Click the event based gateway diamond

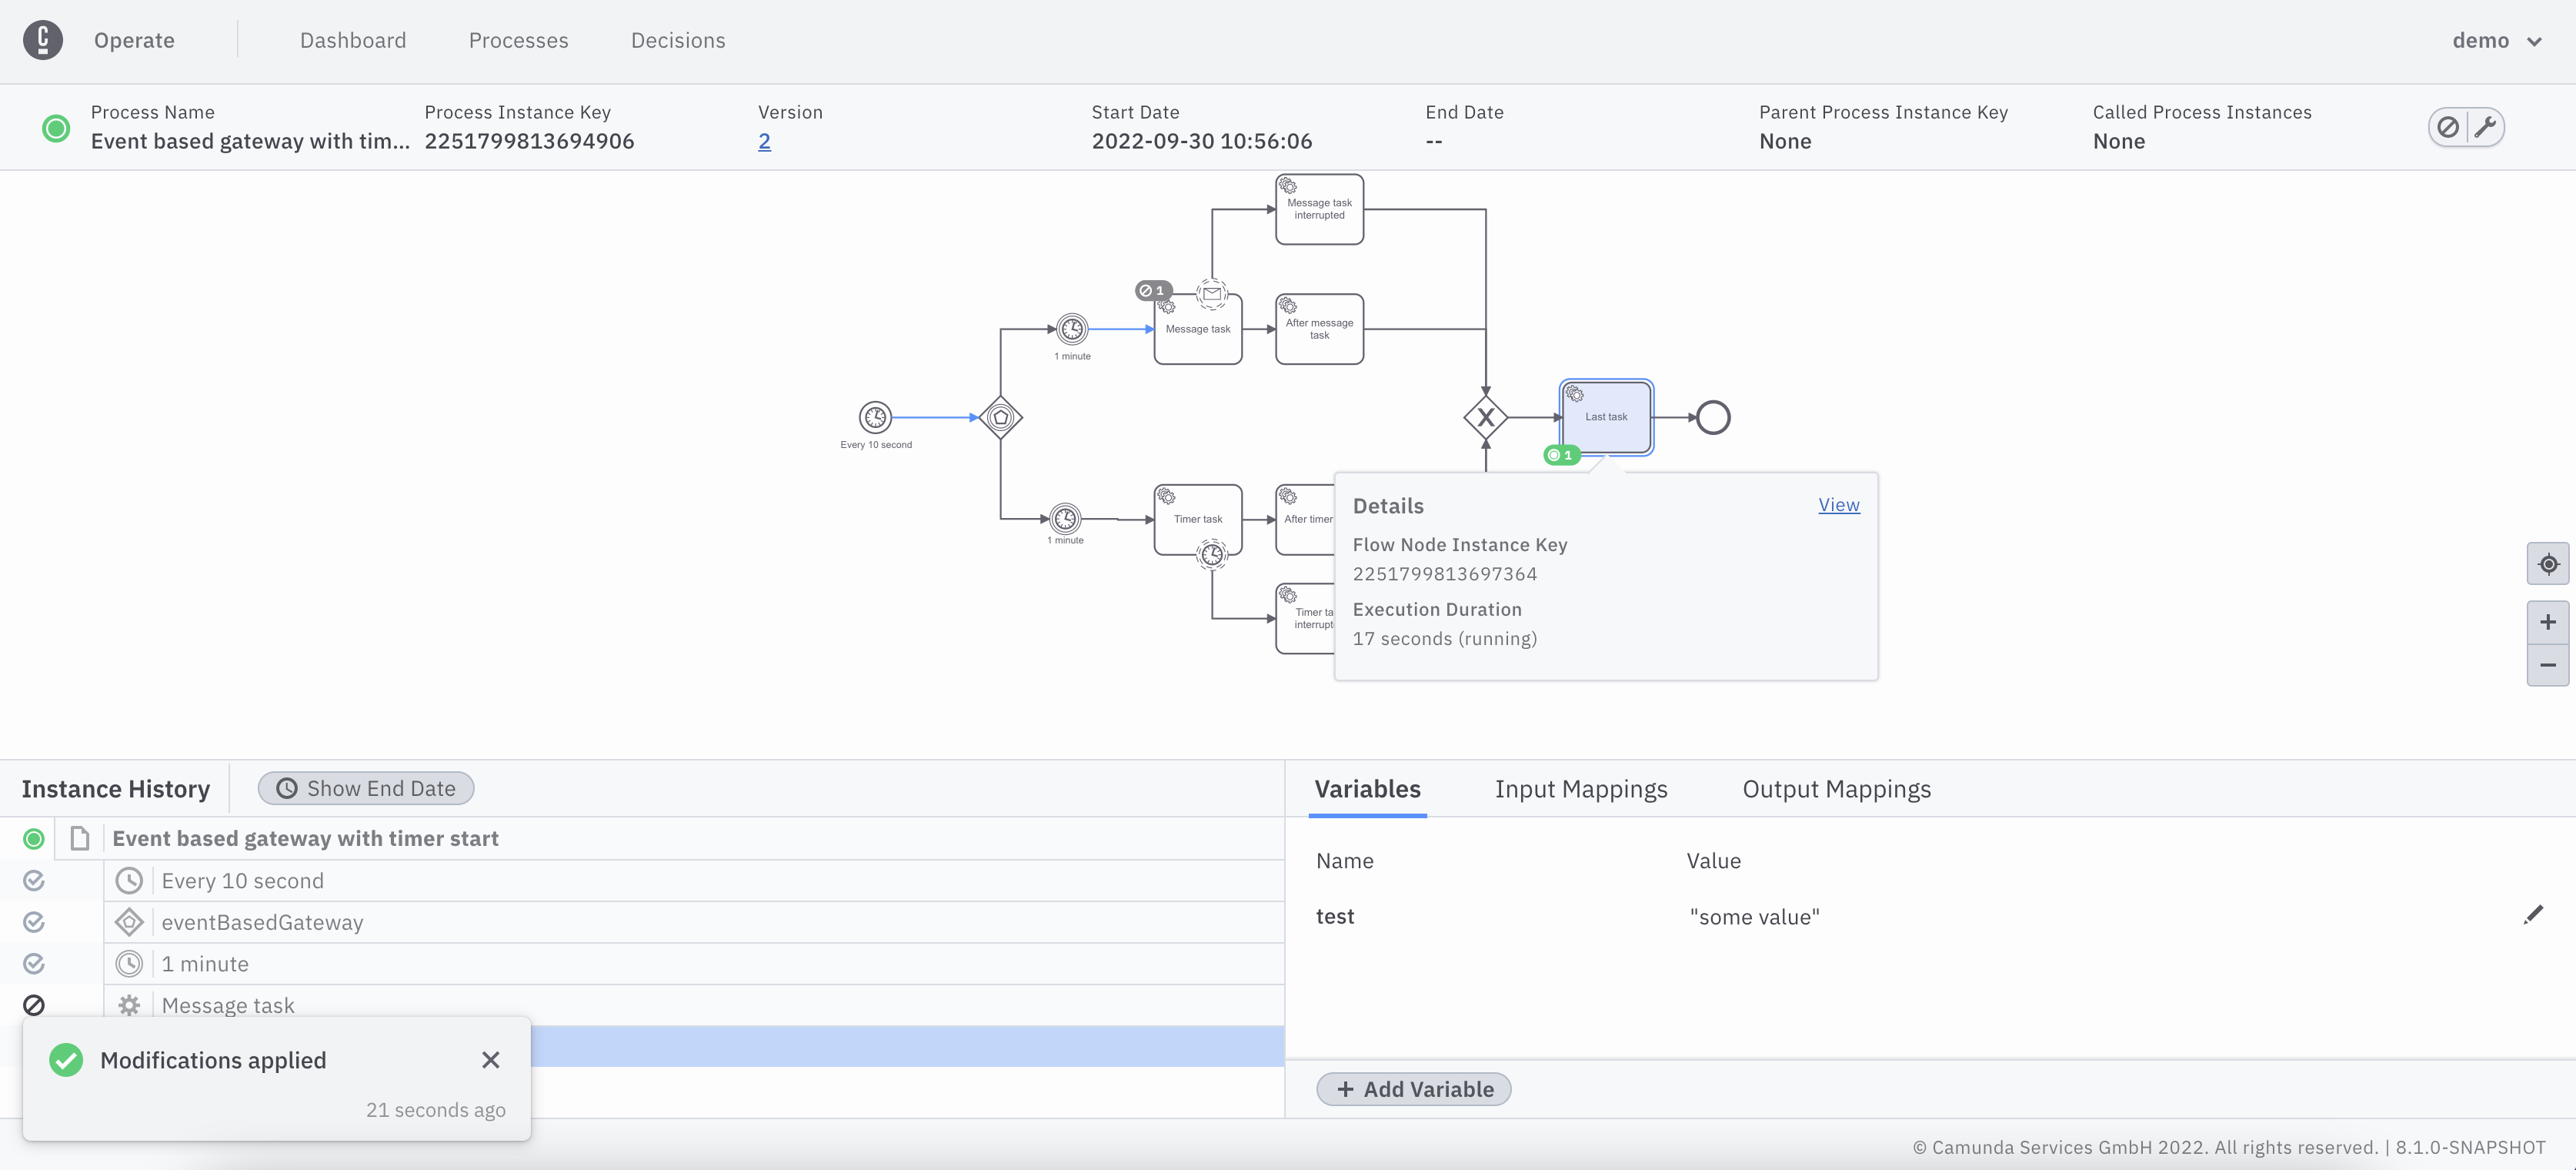coord(1000,417)
